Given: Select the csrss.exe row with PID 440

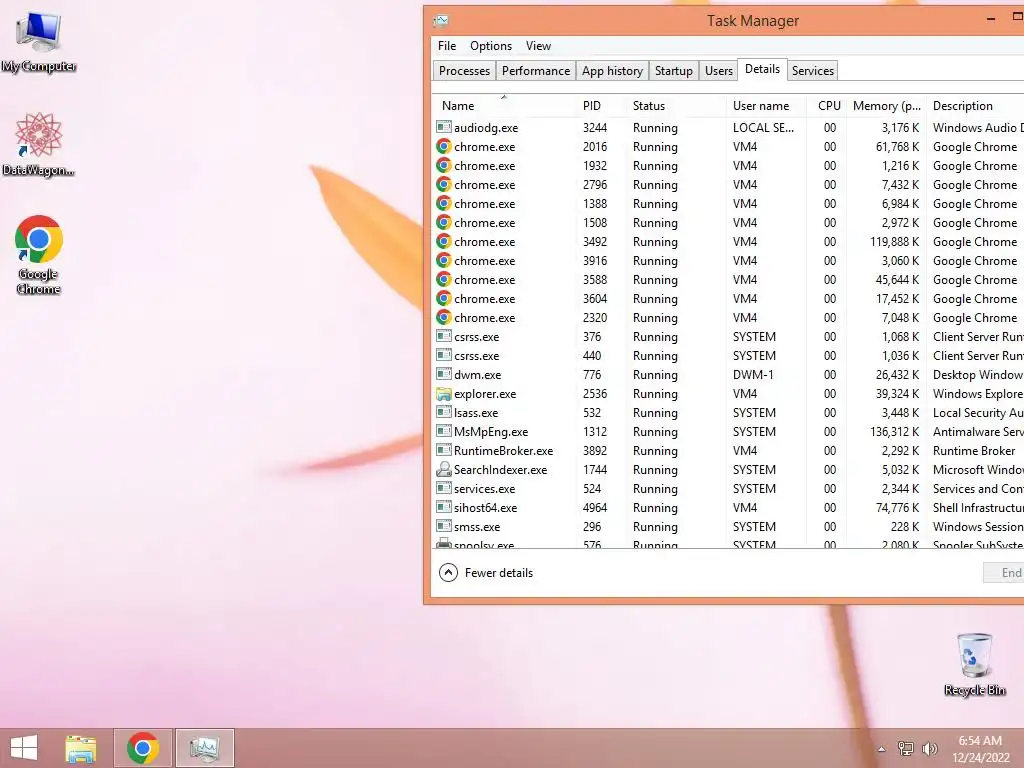Looking at the screenshot, I should [728, 355].
